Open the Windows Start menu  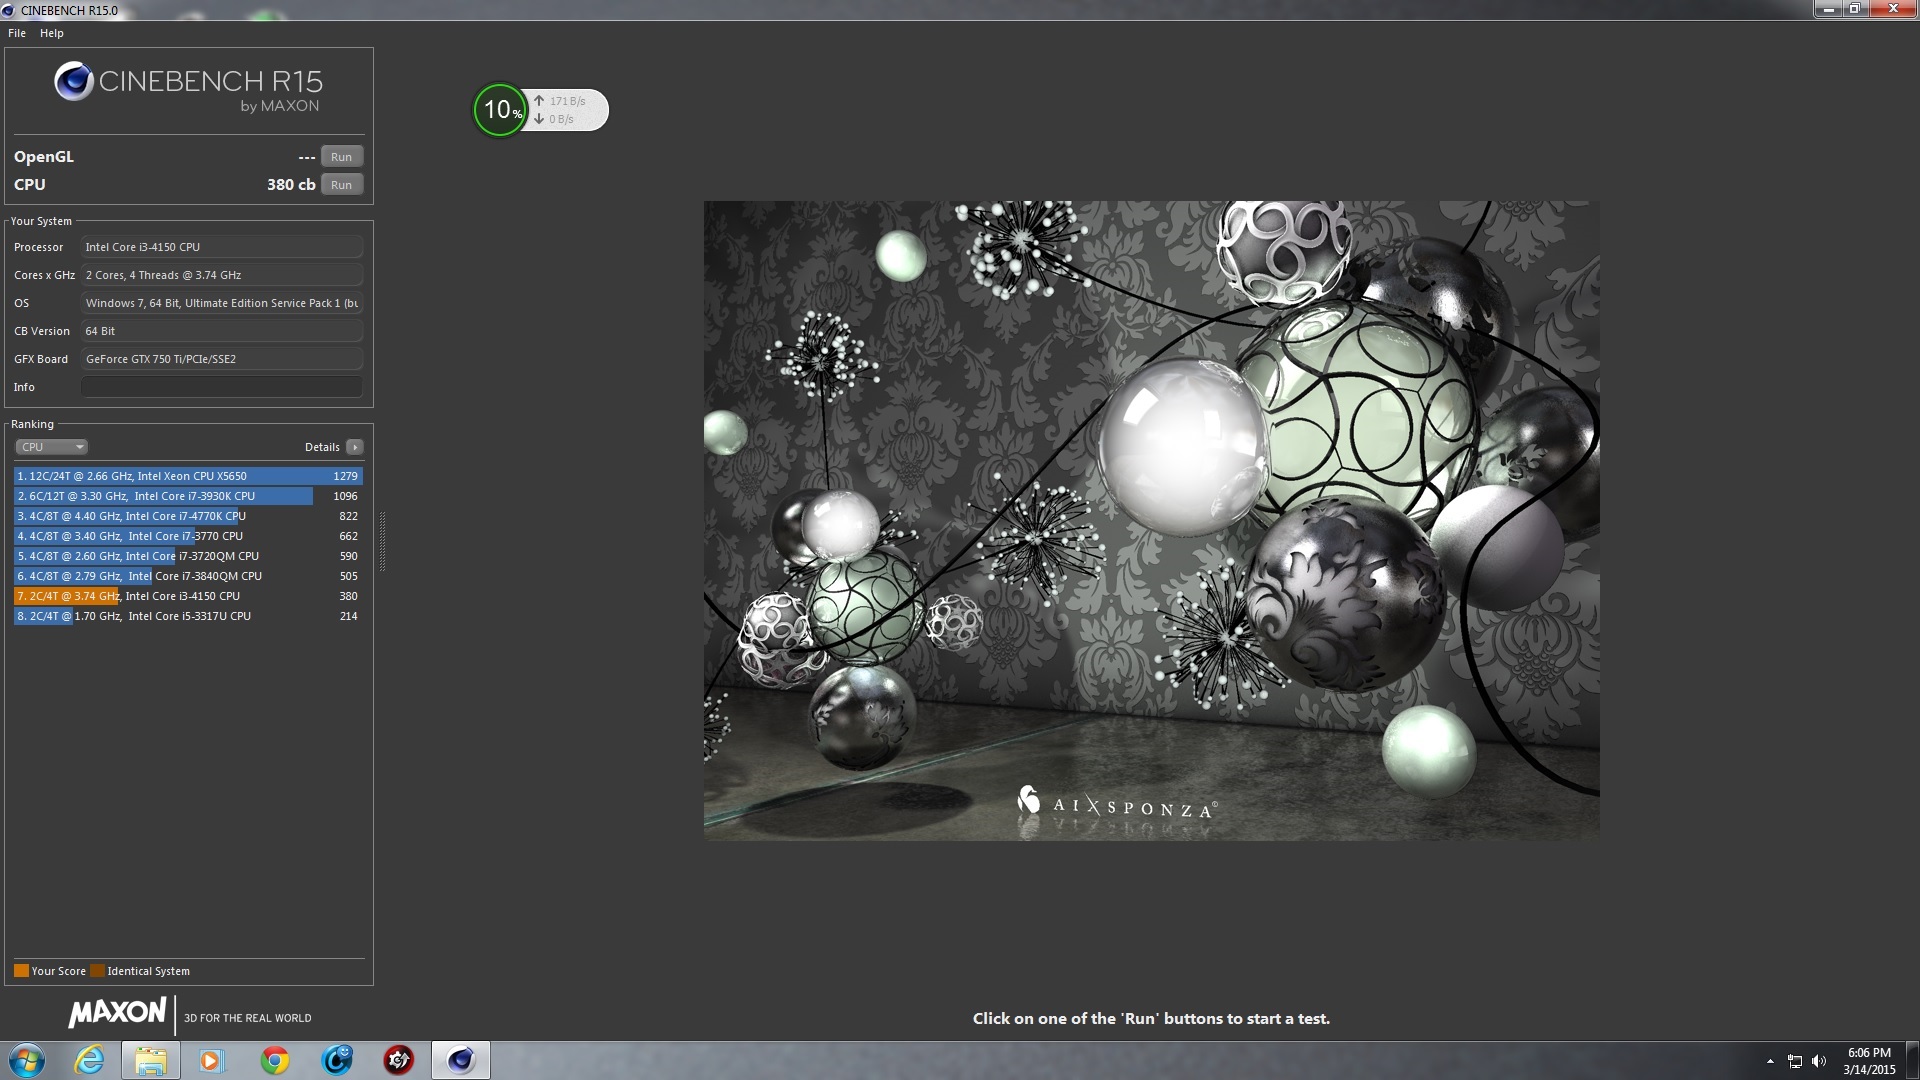(27, 1060)
